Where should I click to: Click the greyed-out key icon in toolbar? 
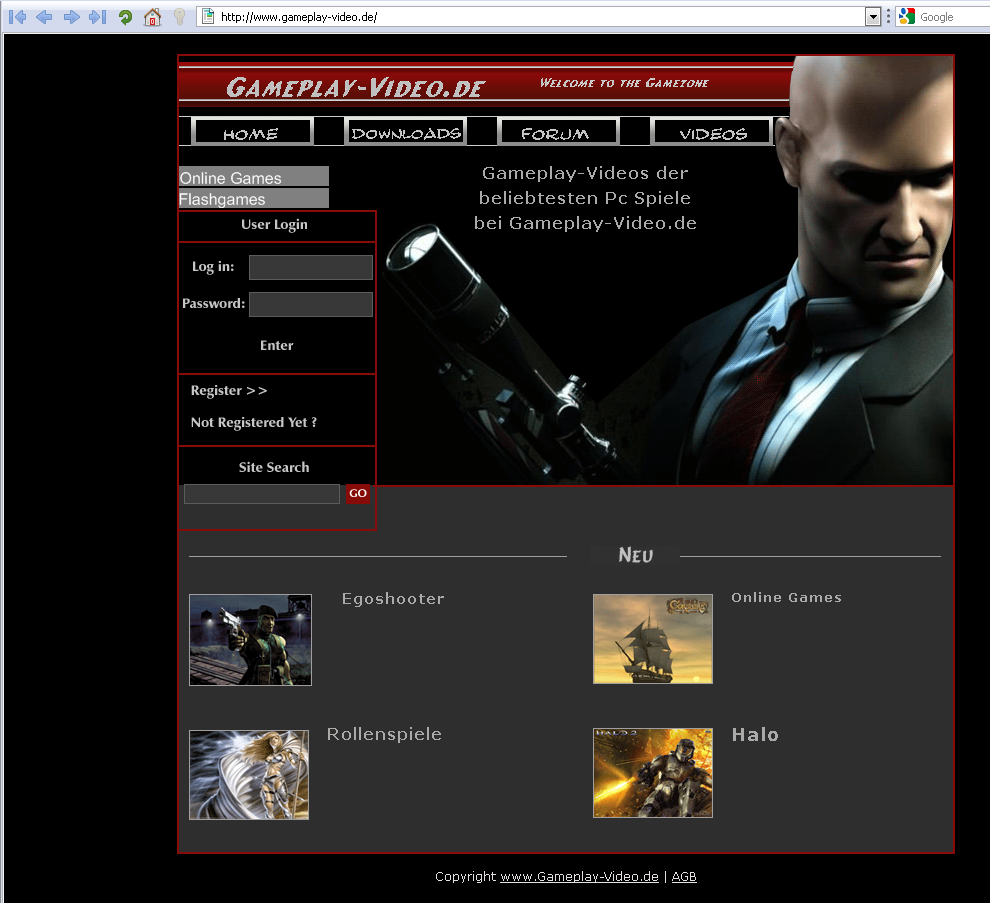[x=179, y=16]
